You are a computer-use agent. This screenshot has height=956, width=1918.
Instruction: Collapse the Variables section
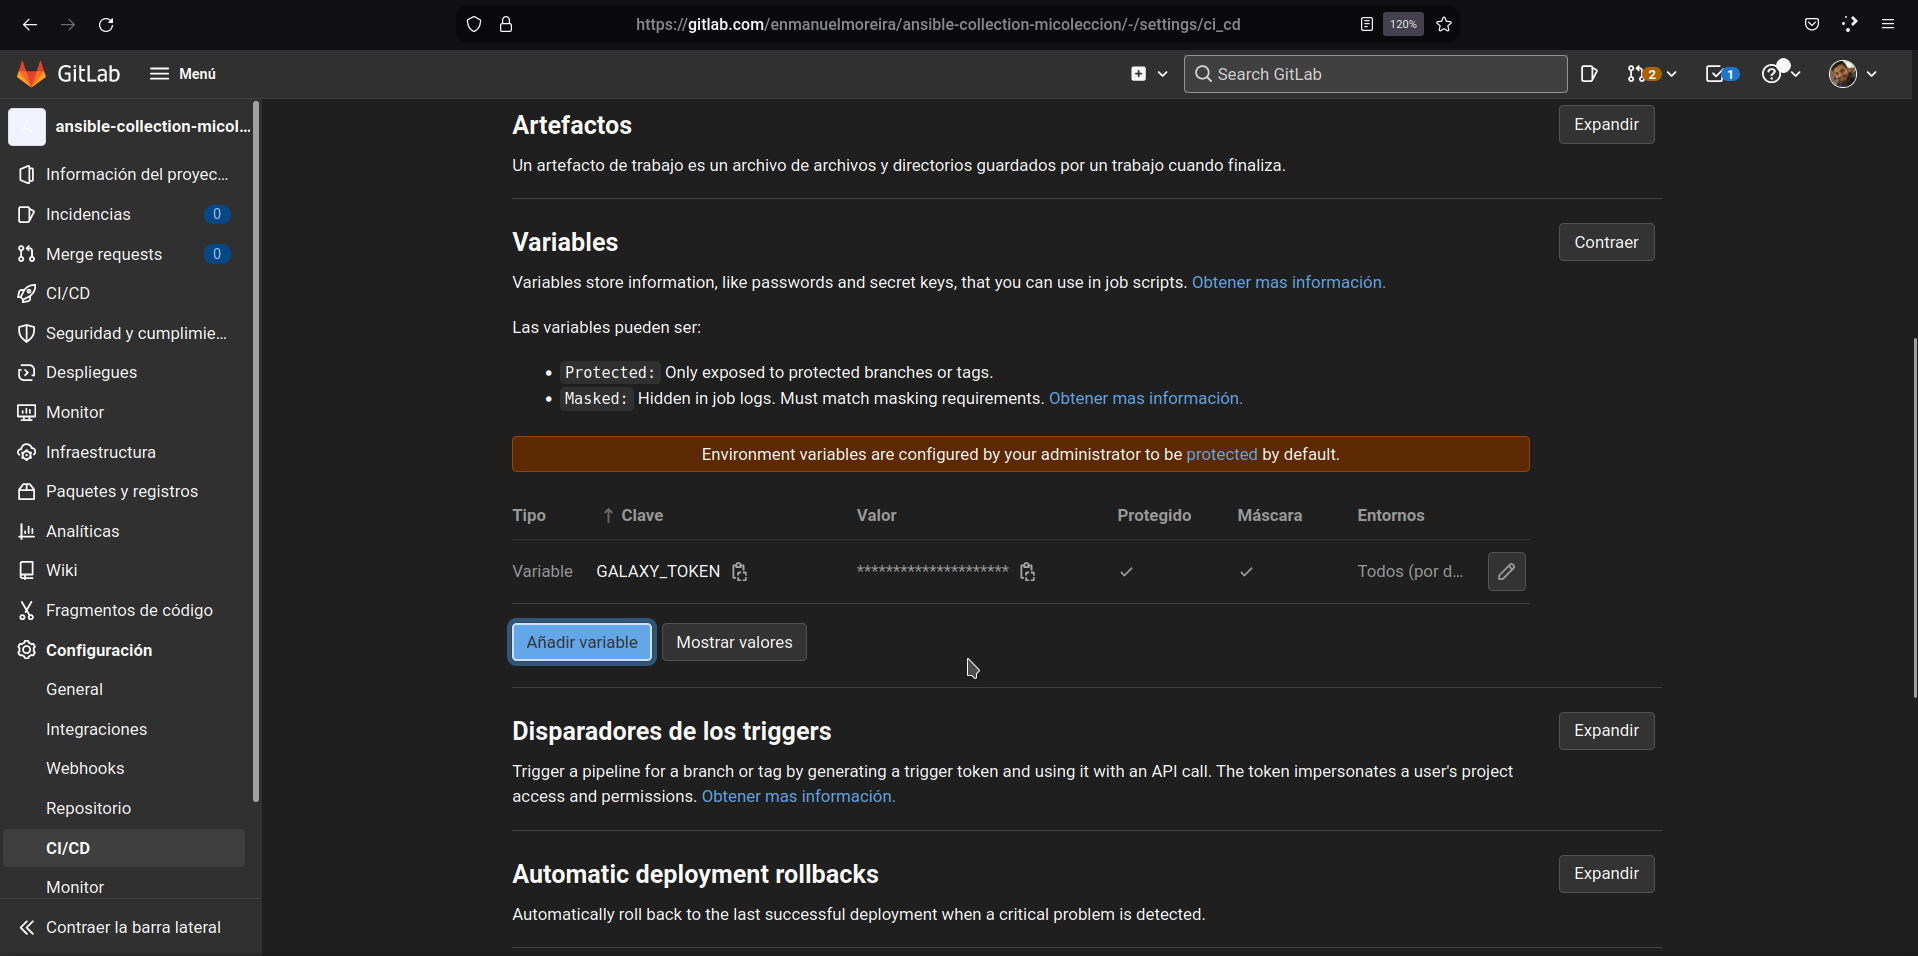click(x=1606, y=242)
